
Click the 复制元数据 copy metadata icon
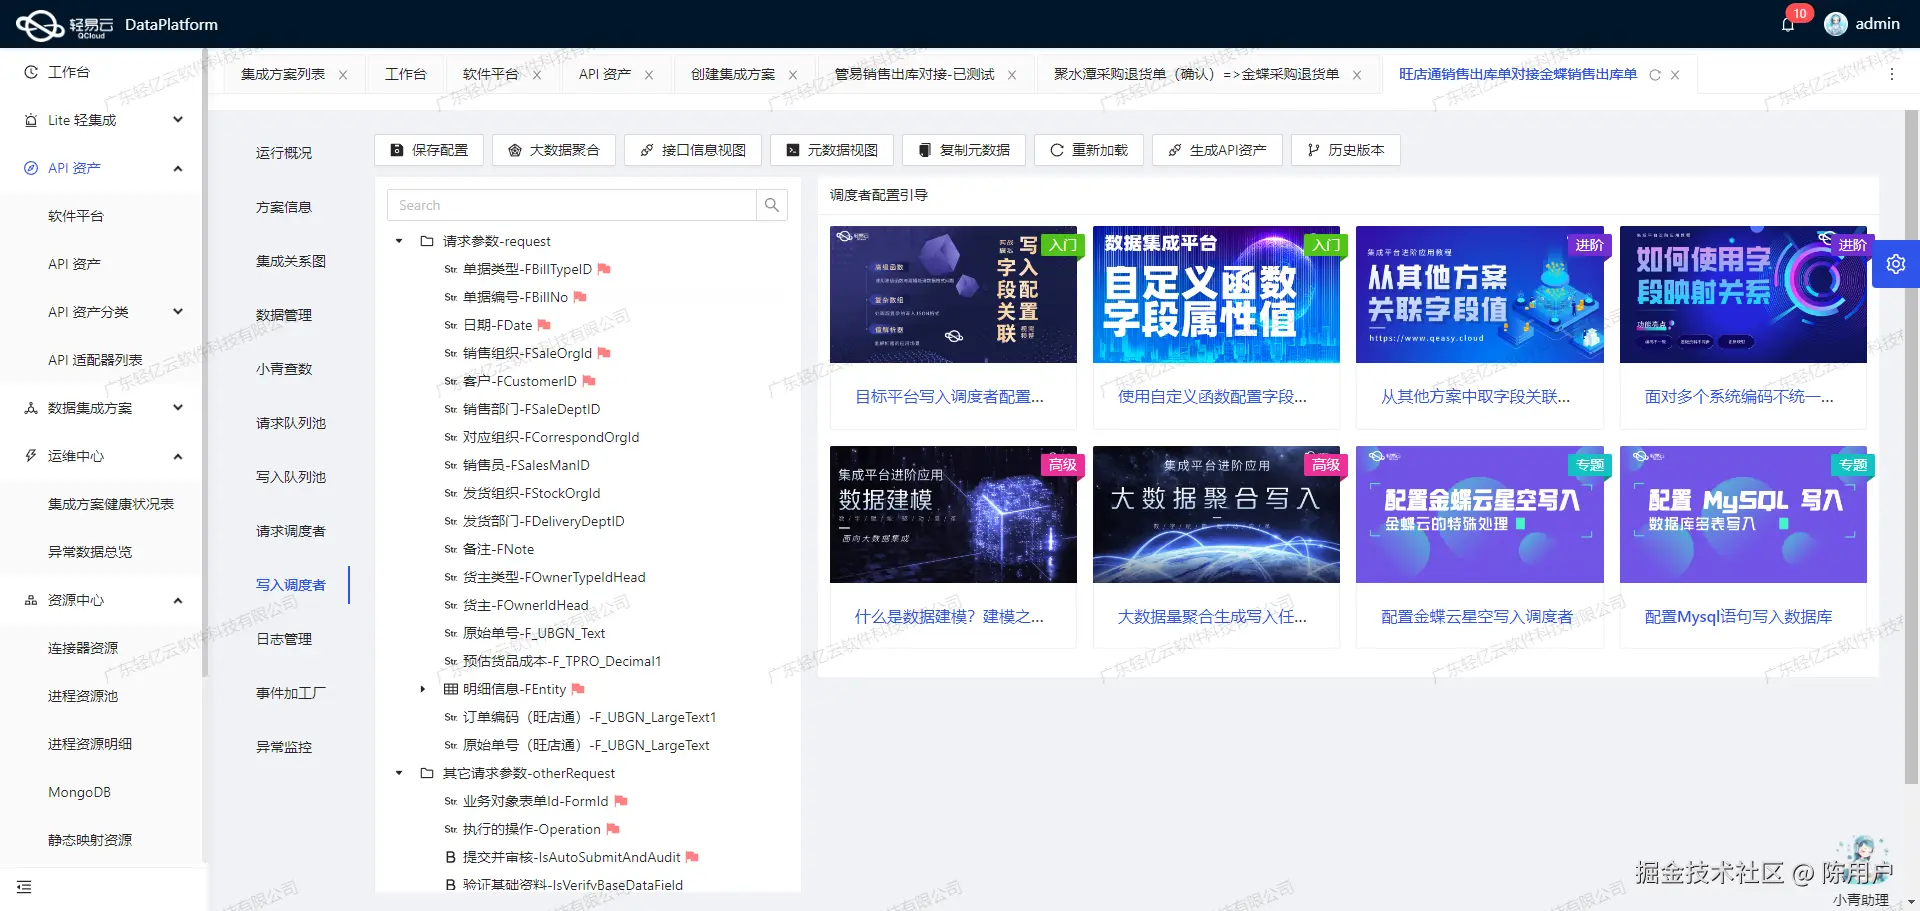[x=925, y=150]
